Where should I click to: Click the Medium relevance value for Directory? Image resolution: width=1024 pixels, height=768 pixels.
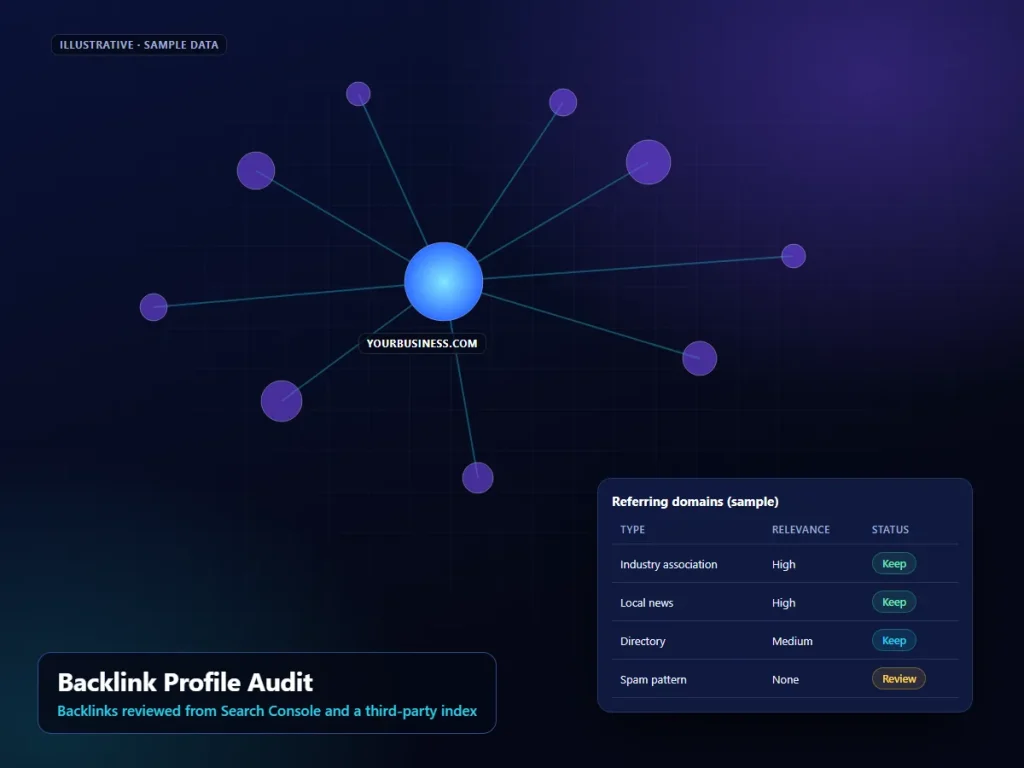click(792, 641)
